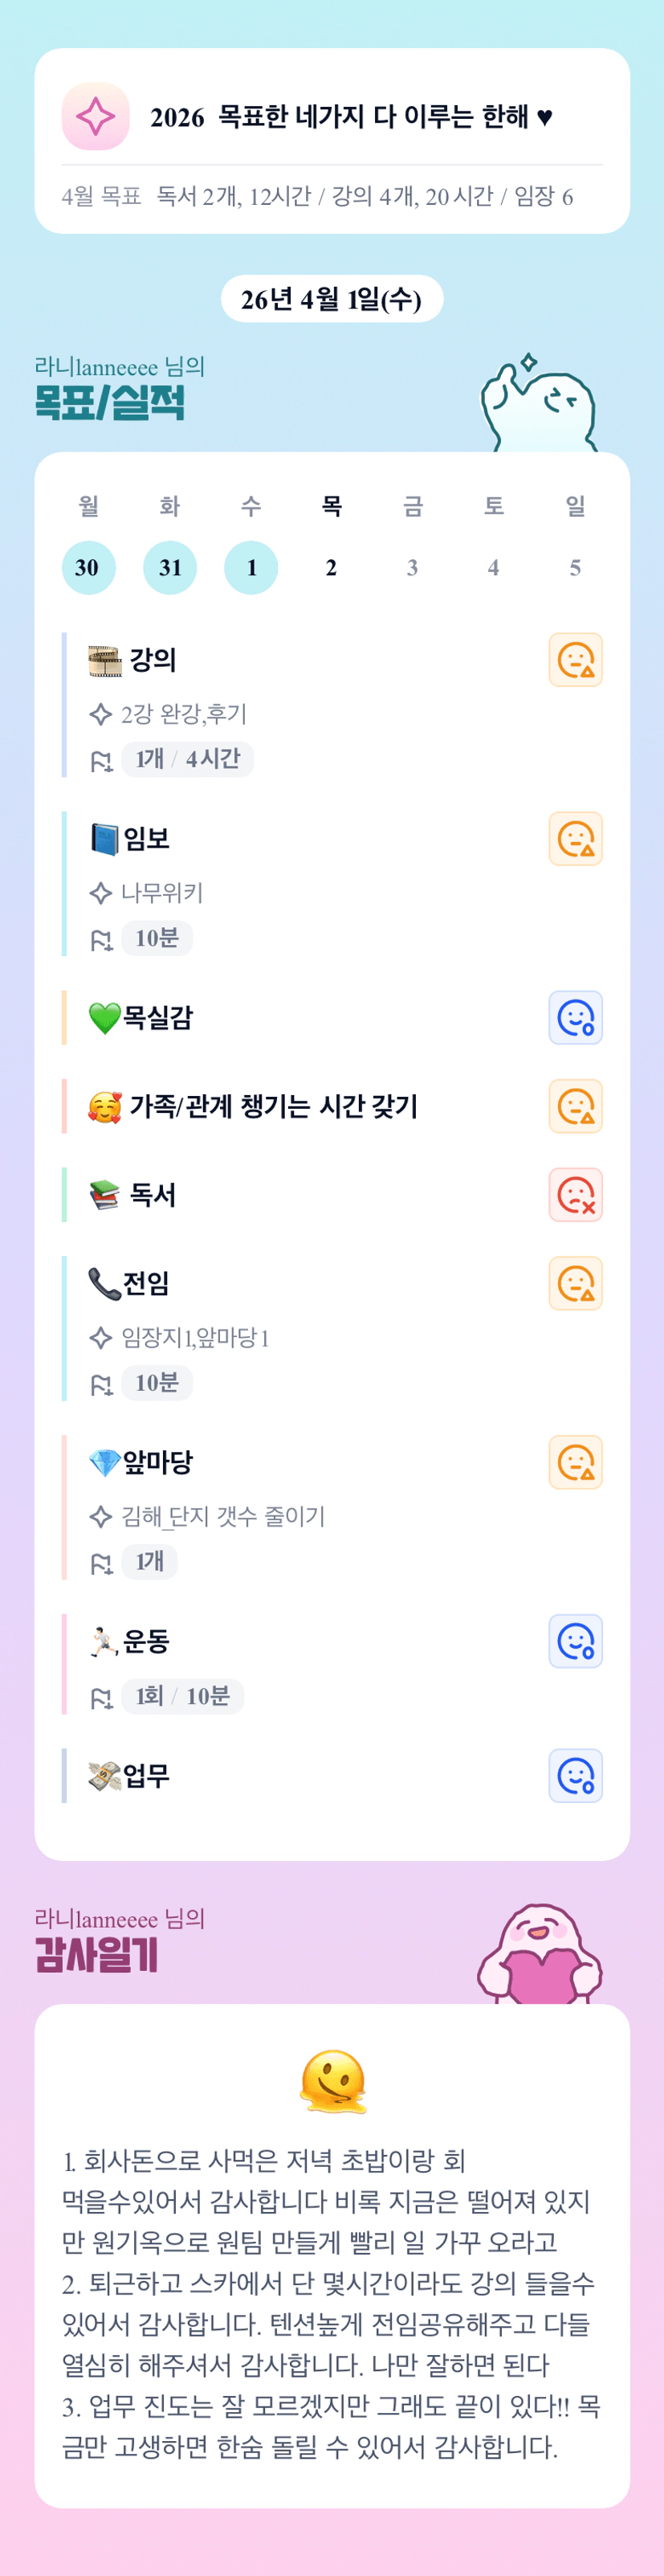Click the melting face emoji in 감사일기
664x2576 pixels.
coord(333,2082)
